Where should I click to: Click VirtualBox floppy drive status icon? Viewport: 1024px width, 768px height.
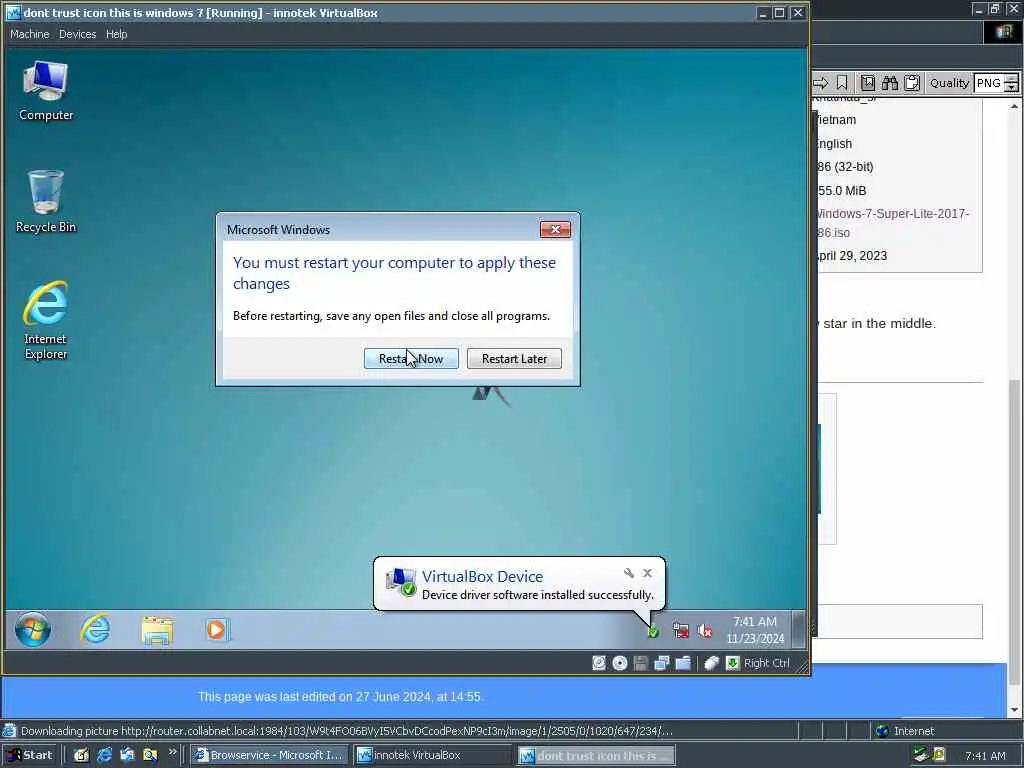[x=641, y=663]
